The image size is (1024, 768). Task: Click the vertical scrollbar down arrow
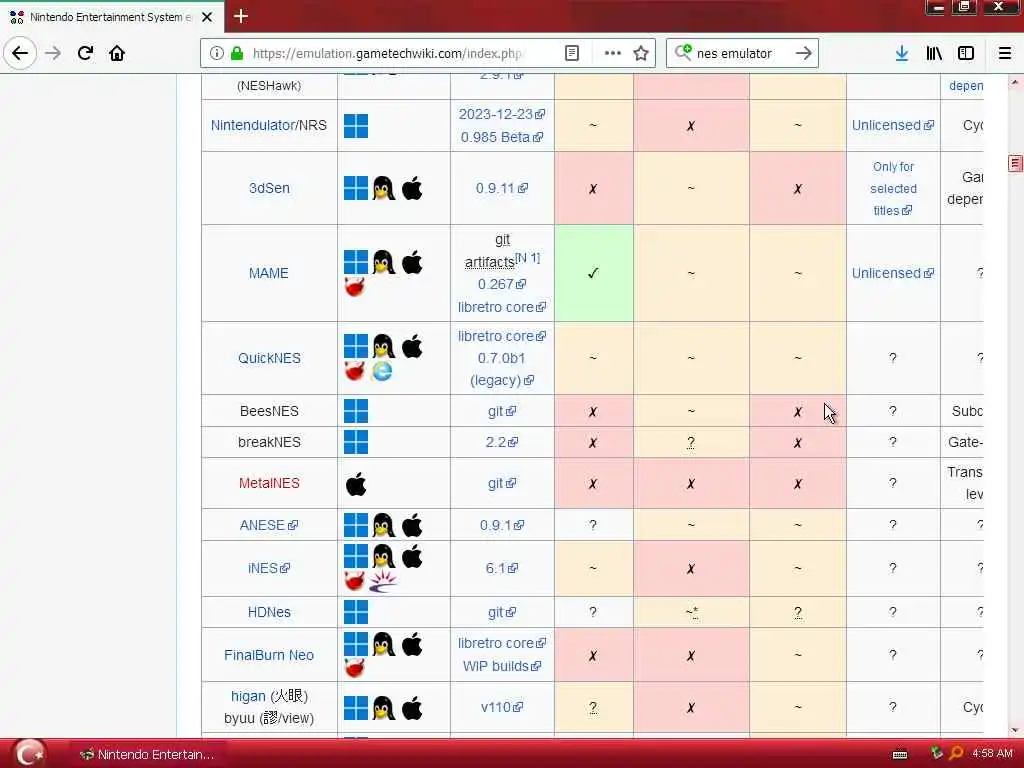point(1014,730)
